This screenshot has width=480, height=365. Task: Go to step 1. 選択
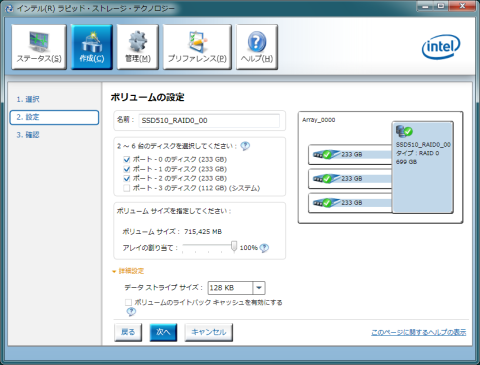[x=28, y=99]
